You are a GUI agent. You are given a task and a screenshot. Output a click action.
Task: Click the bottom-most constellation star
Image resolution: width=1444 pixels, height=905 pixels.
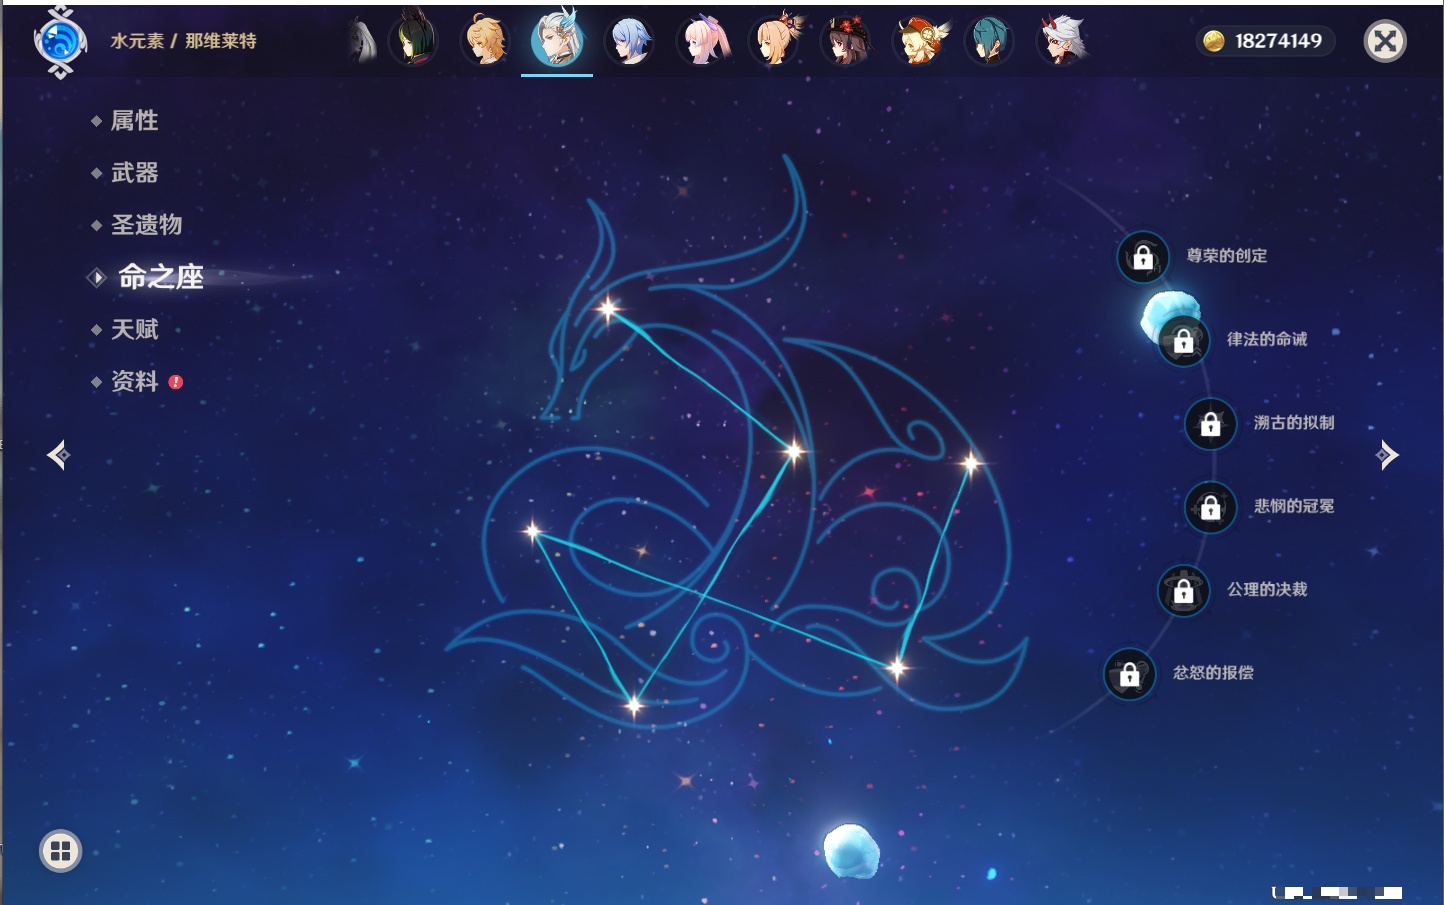634,706
